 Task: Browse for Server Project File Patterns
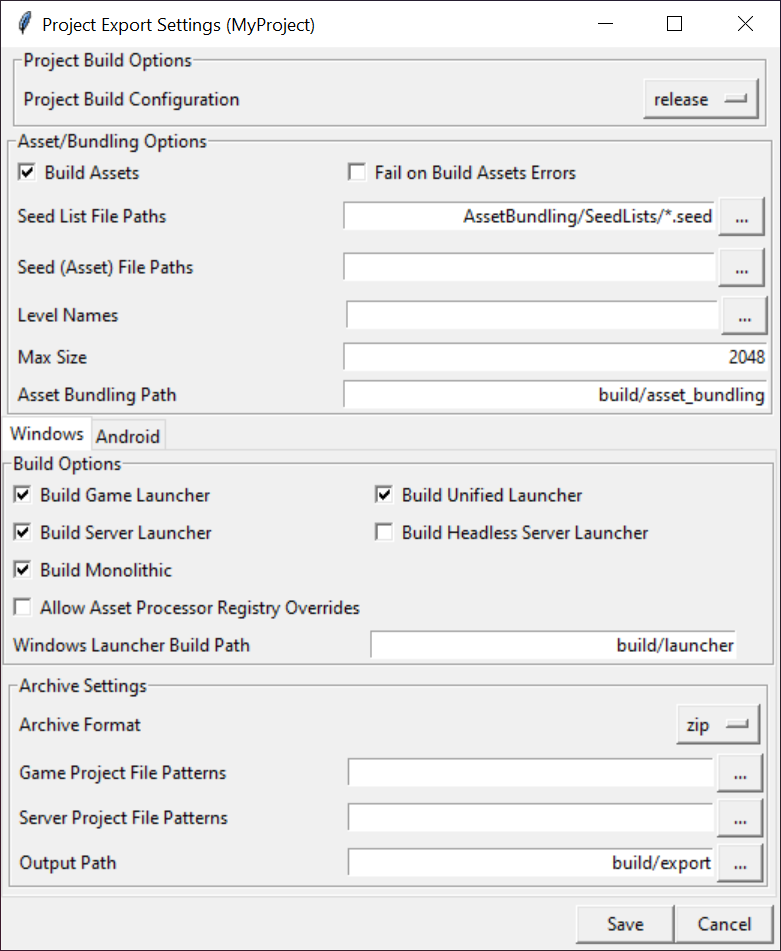740,818
